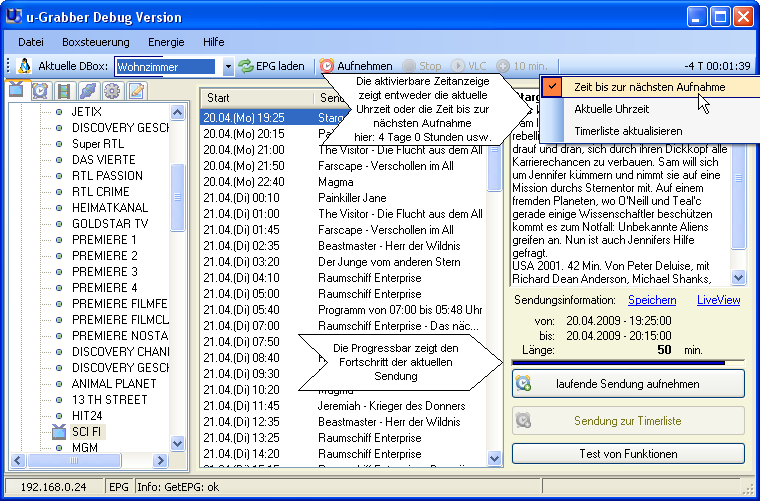Click the broadcast progress bar
Viewport: 760px width, 501px height.
coord(628,362)
